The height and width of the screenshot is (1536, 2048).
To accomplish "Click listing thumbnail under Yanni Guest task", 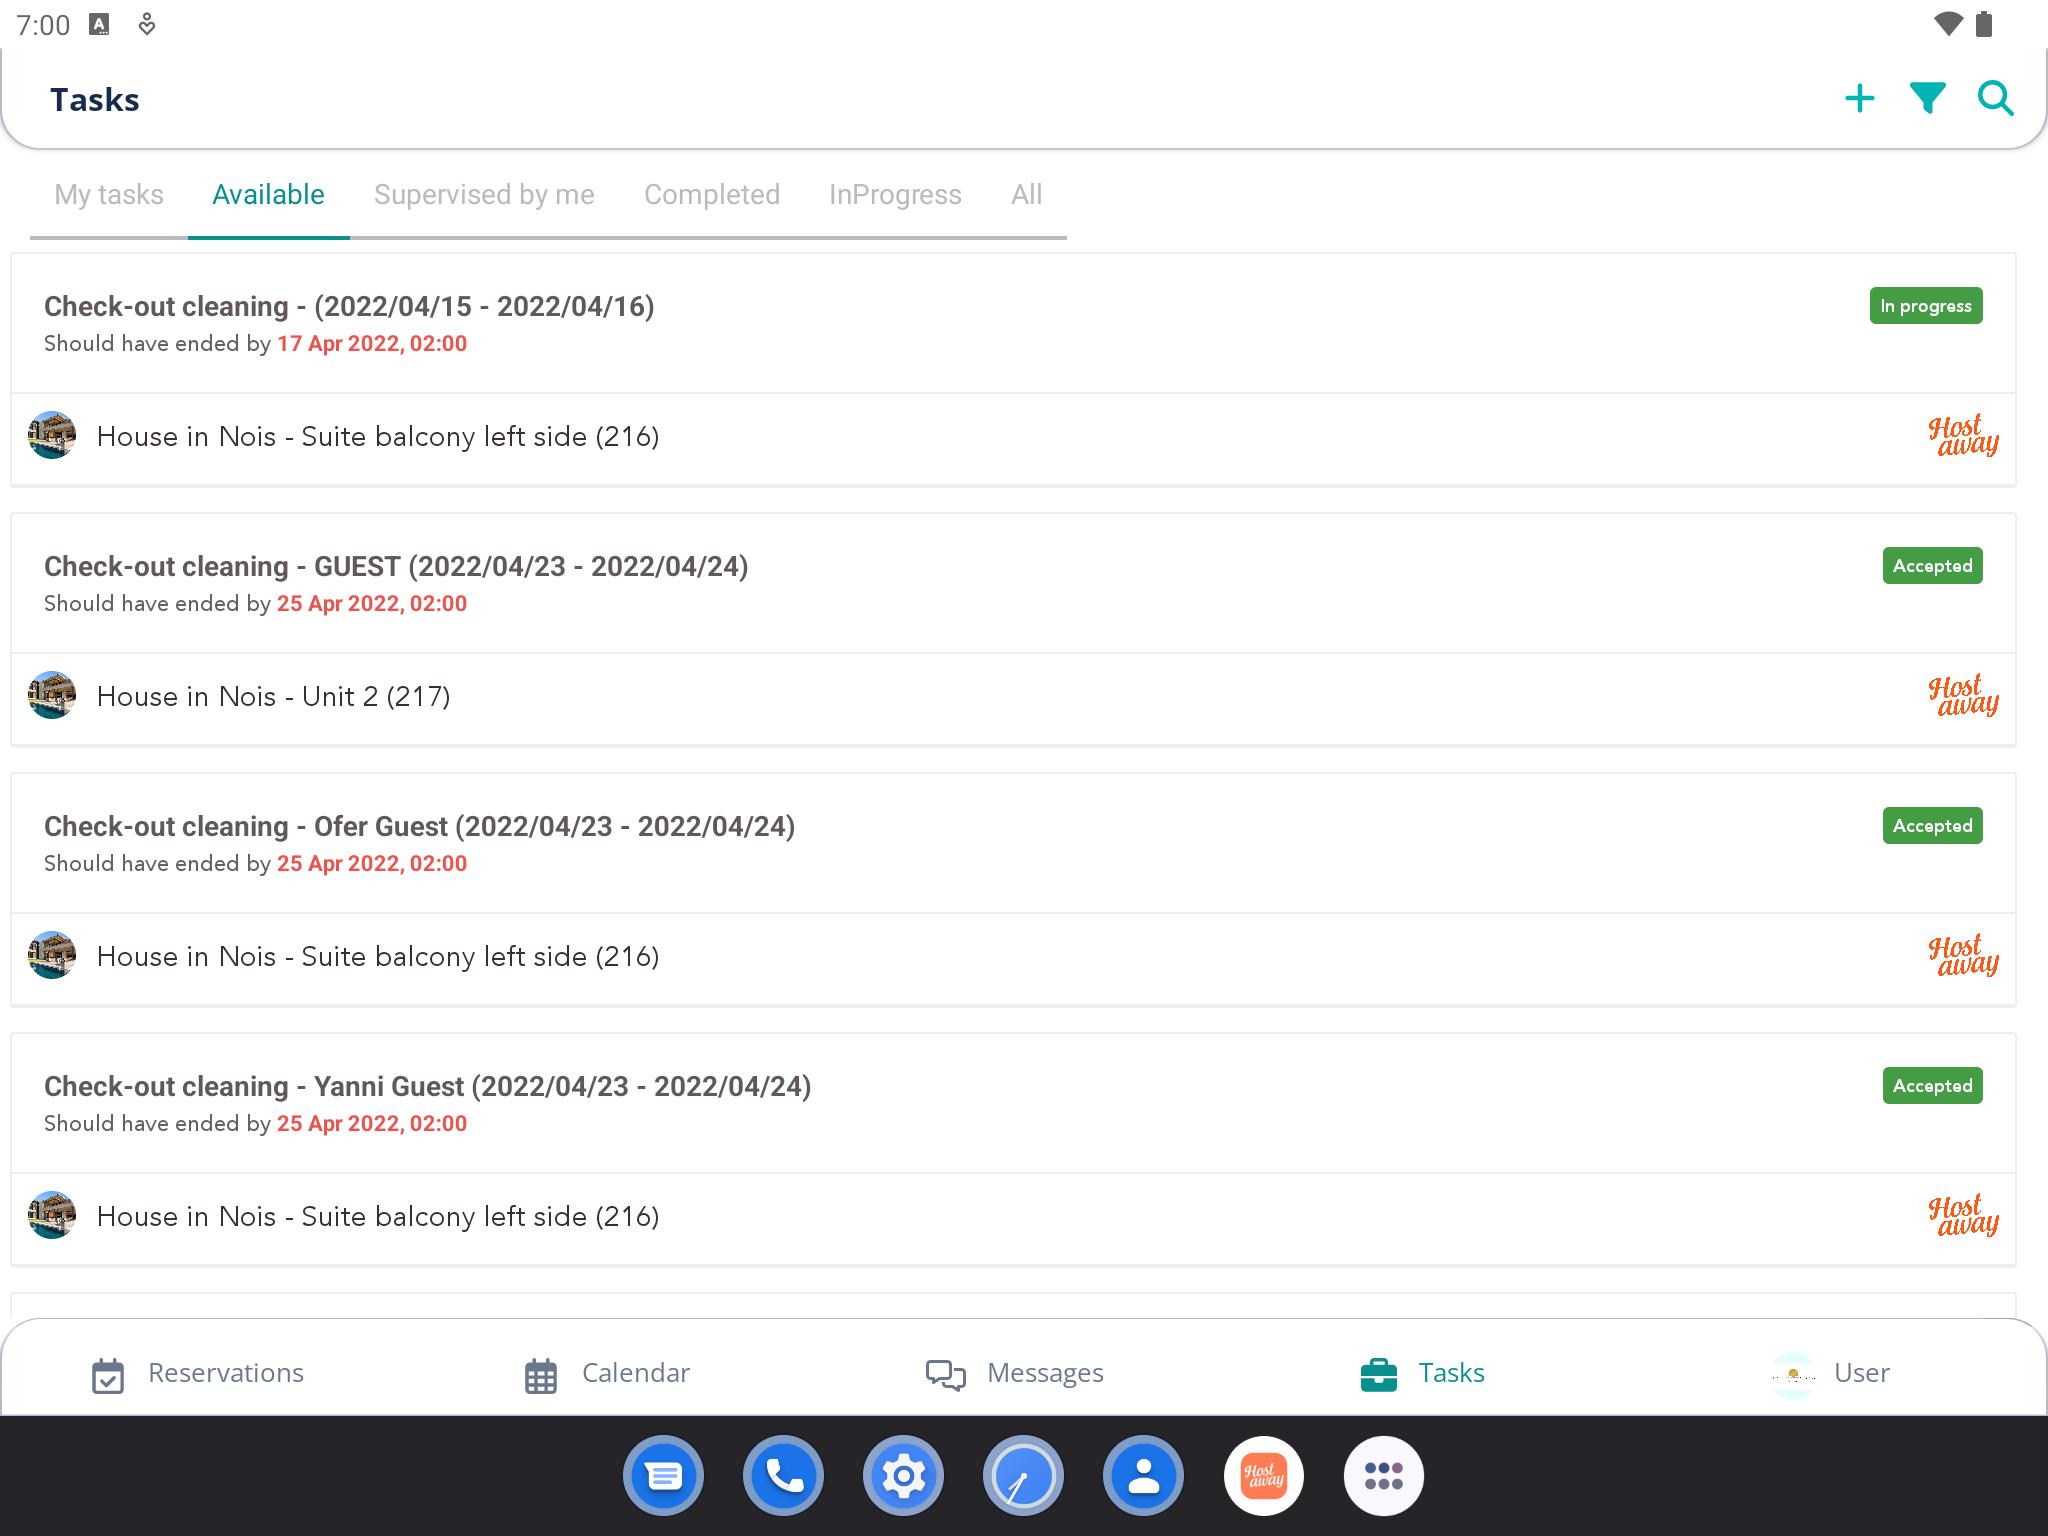I will click(52, 1215).
